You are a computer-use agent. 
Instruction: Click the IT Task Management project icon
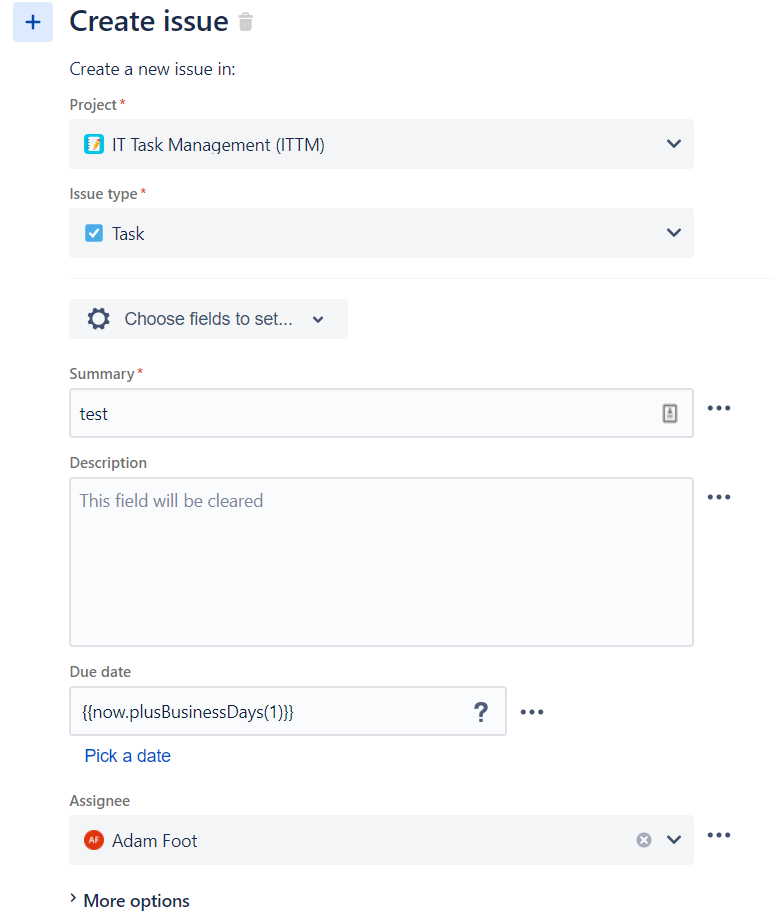tap(94, 144)
